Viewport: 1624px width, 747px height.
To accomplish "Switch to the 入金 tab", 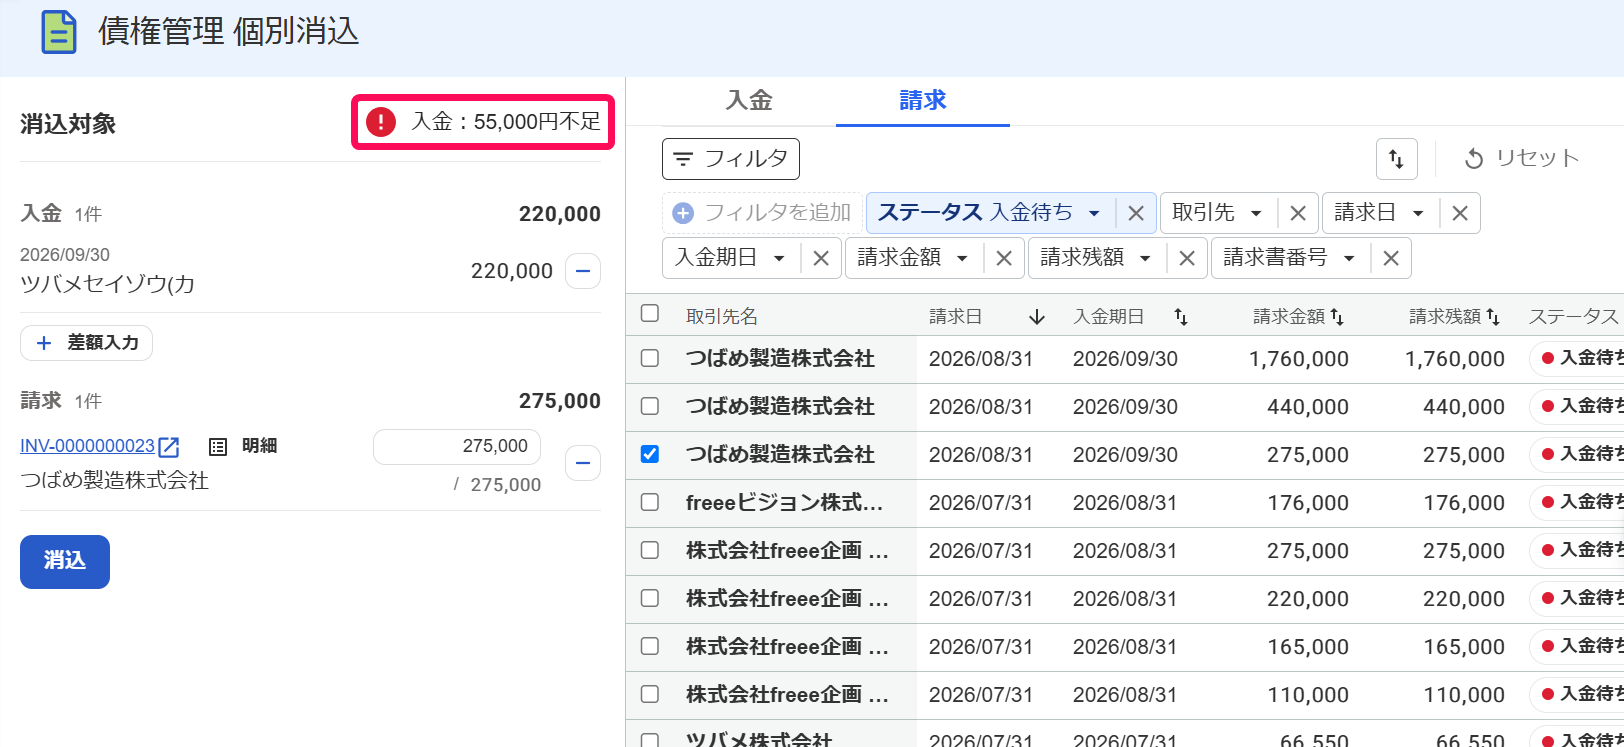I will (x=749, y=101).
